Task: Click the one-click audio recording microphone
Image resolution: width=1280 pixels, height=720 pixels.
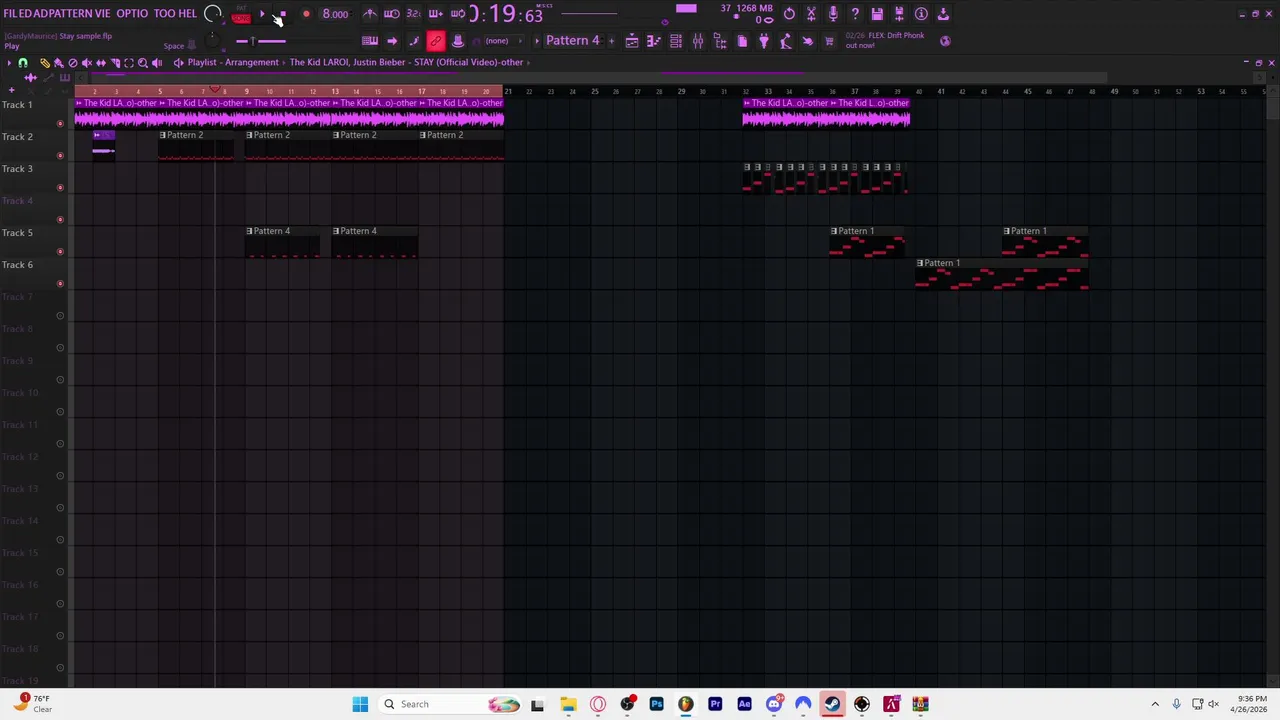Action: pyautogui.click(x=833, y=14)
